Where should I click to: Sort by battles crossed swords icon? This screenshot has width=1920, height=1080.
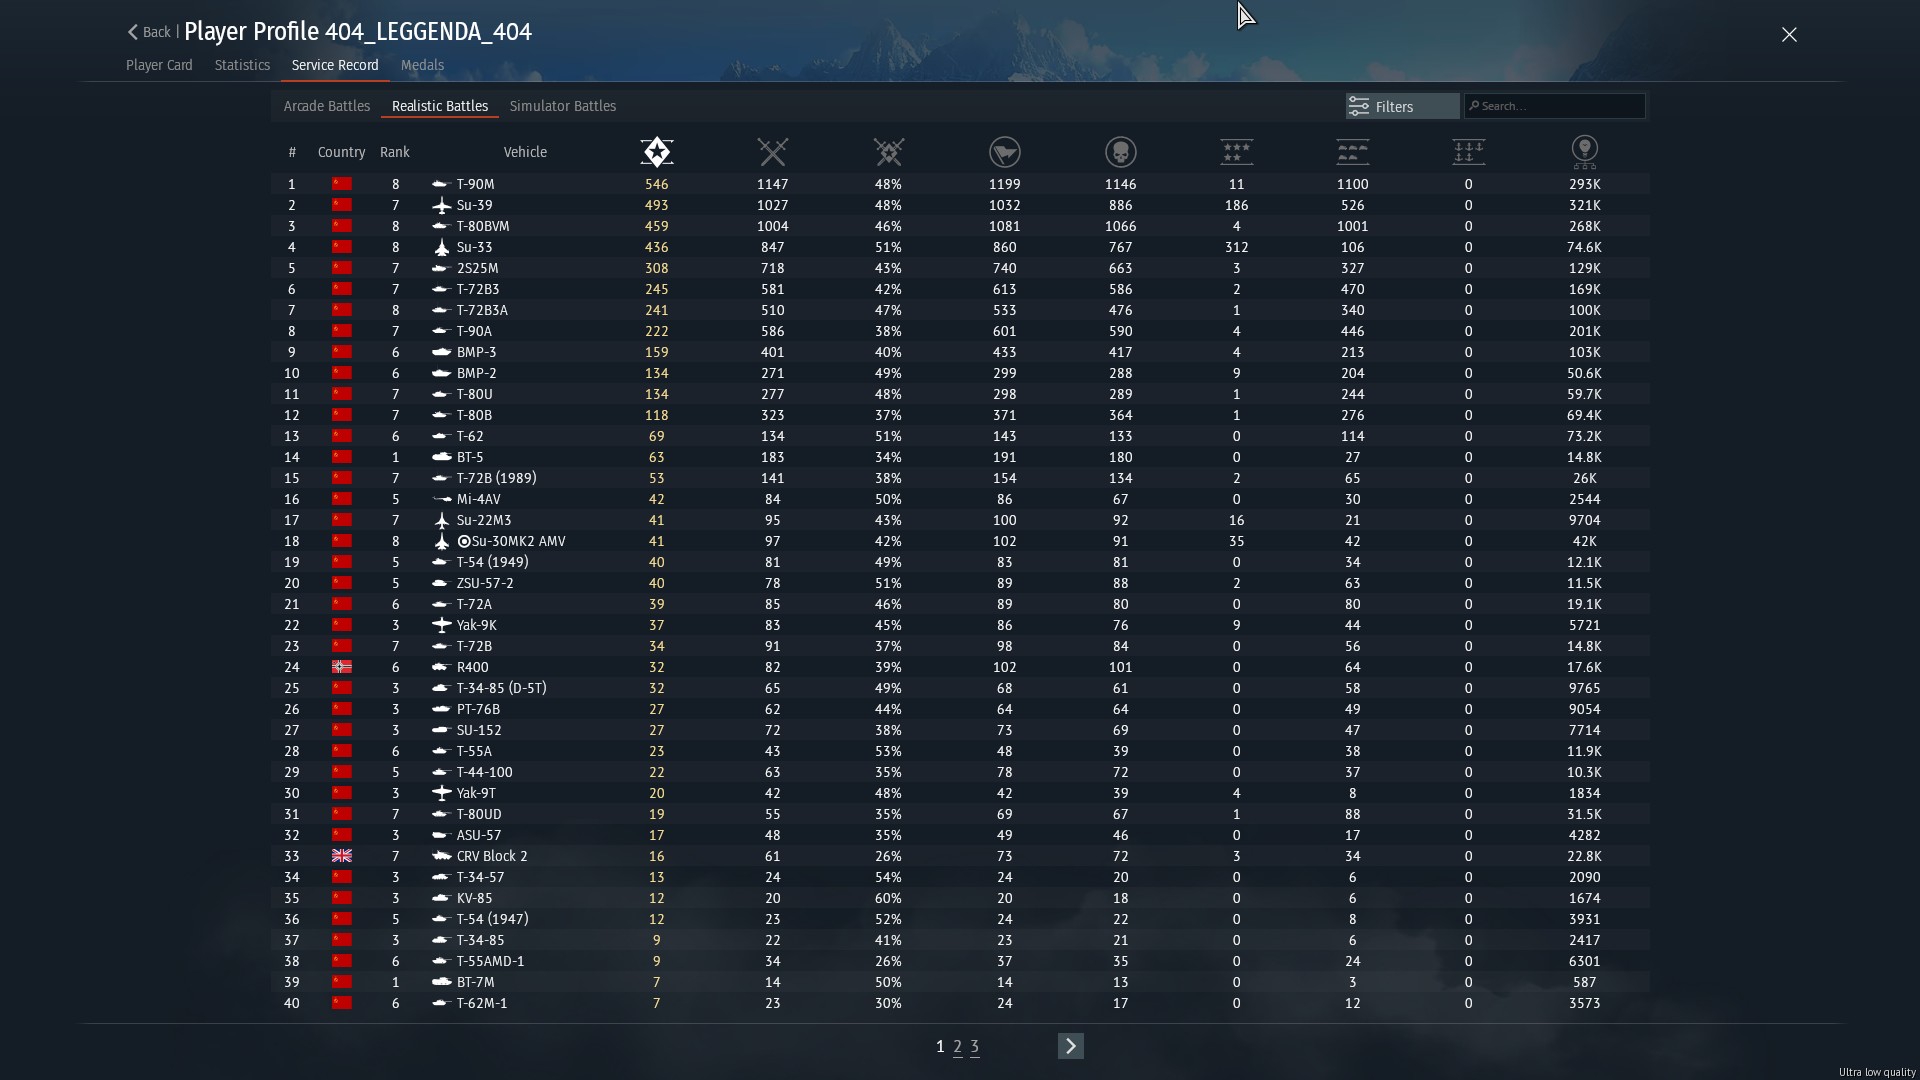point(772,152)
